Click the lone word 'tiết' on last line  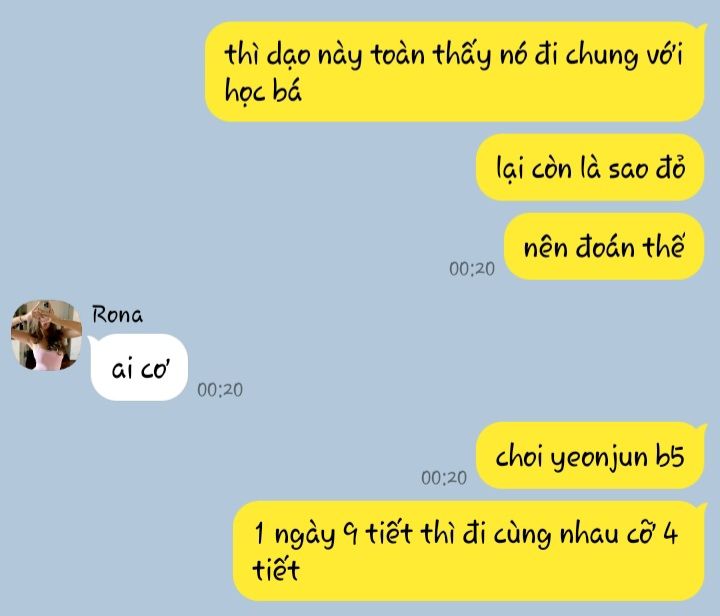[x=276, y=569]
